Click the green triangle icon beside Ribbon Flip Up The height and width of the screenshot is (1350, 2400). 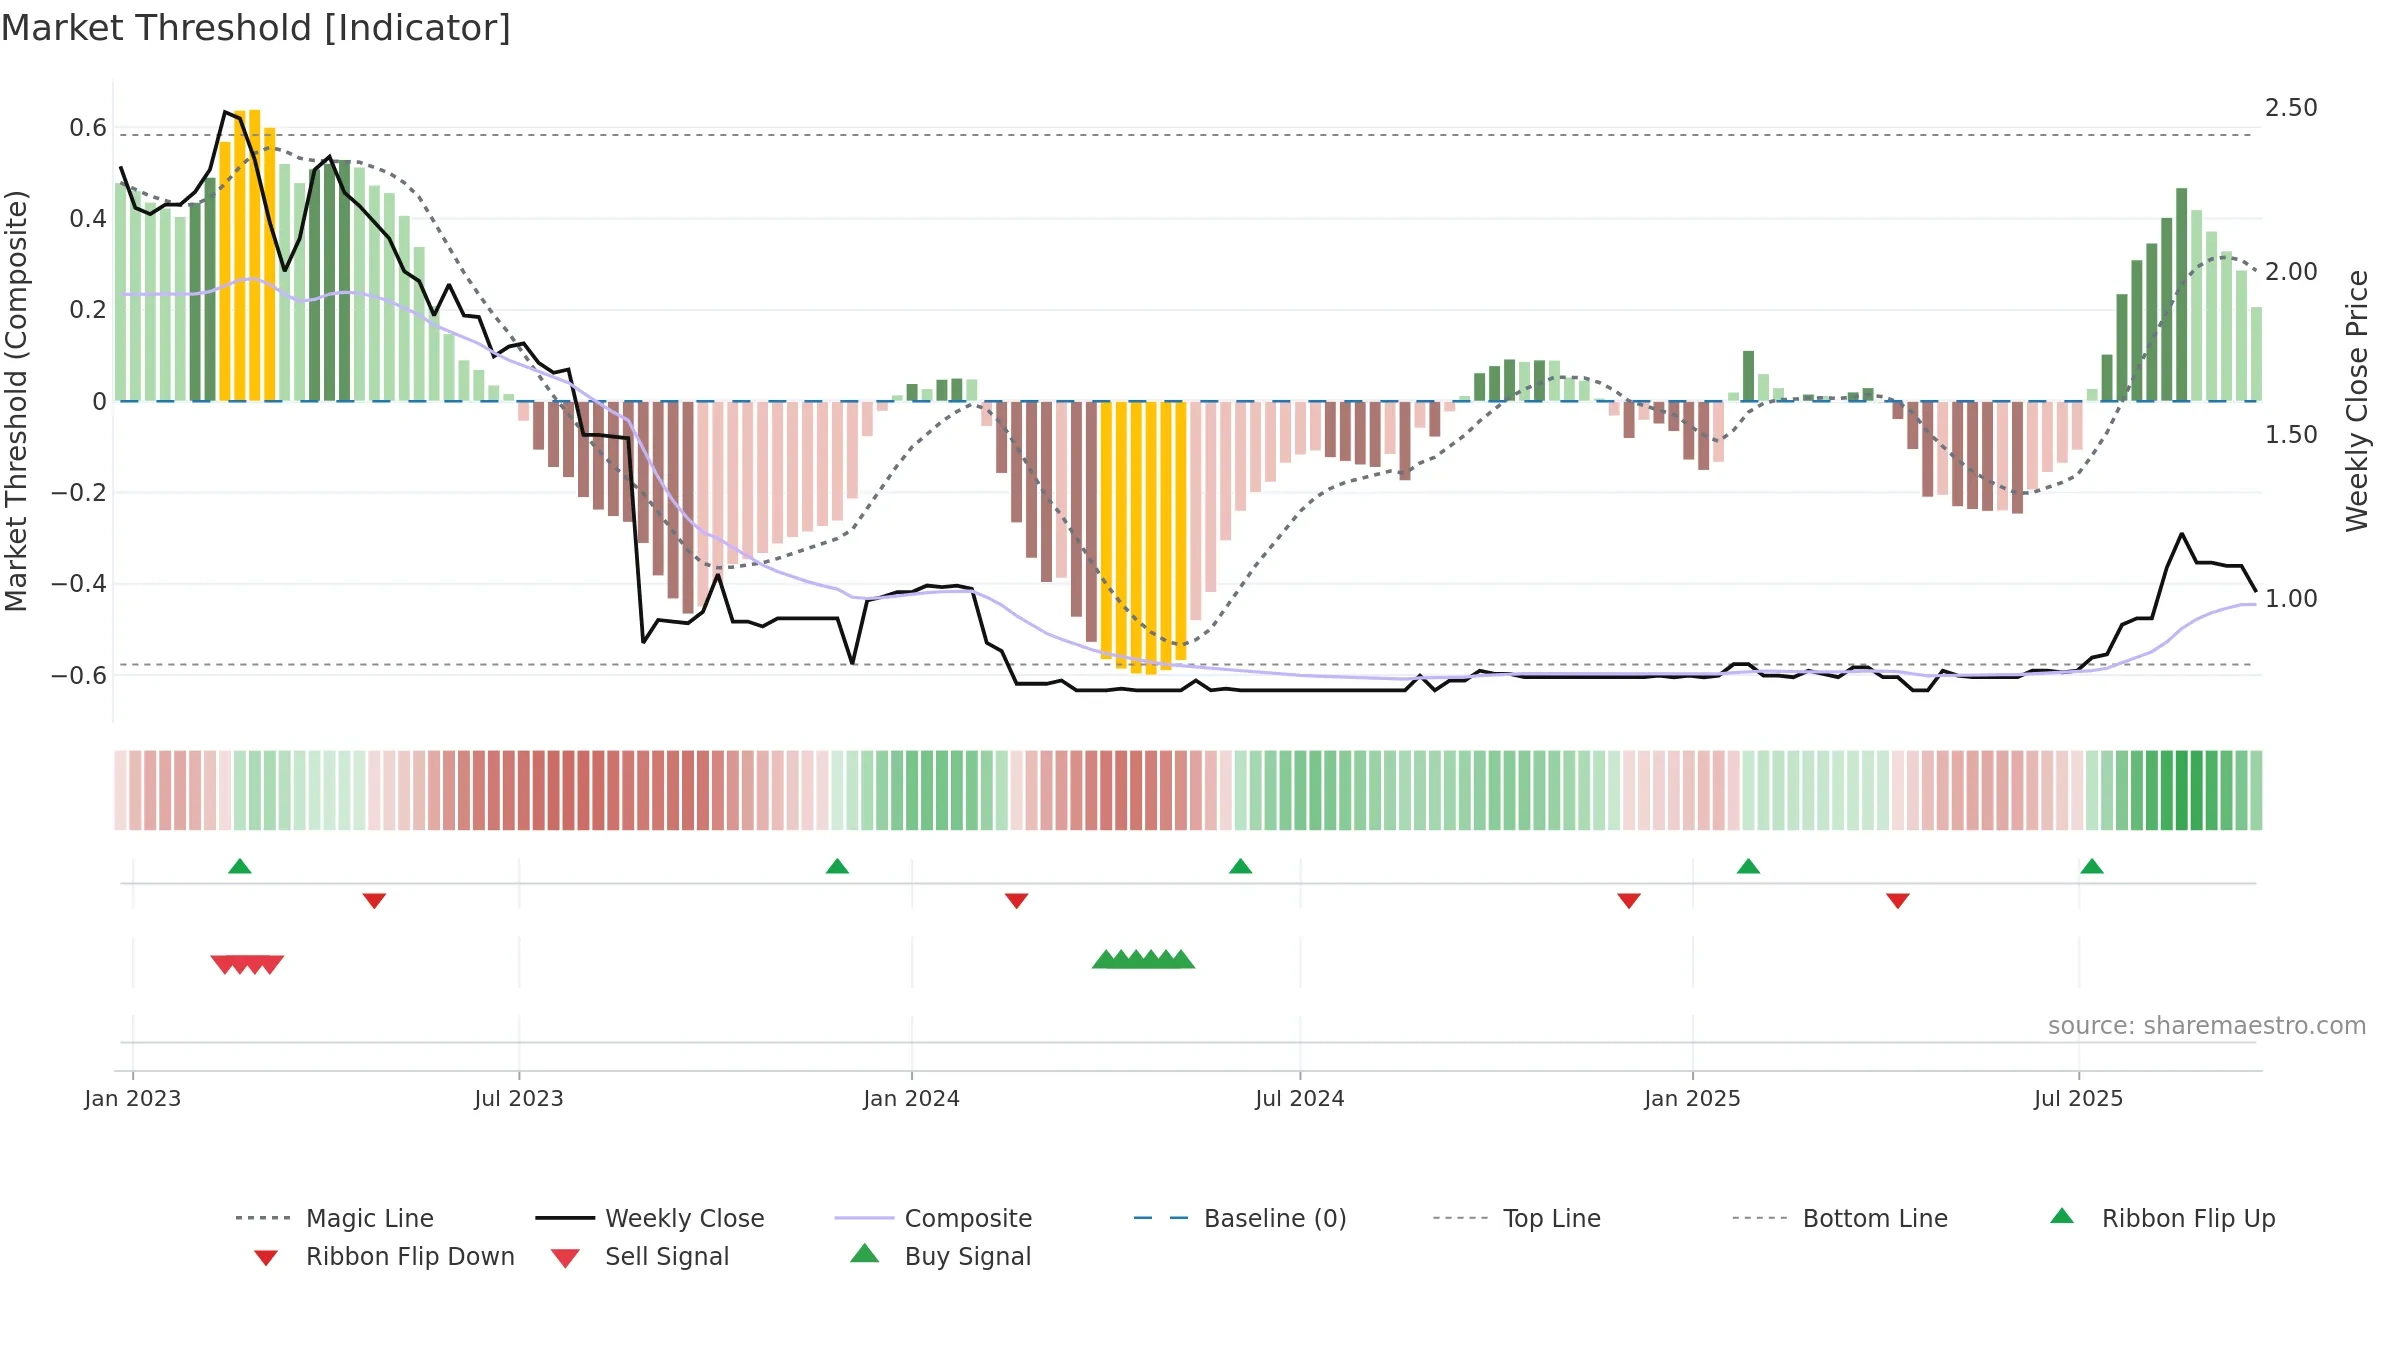(x=2062, y=1216)
